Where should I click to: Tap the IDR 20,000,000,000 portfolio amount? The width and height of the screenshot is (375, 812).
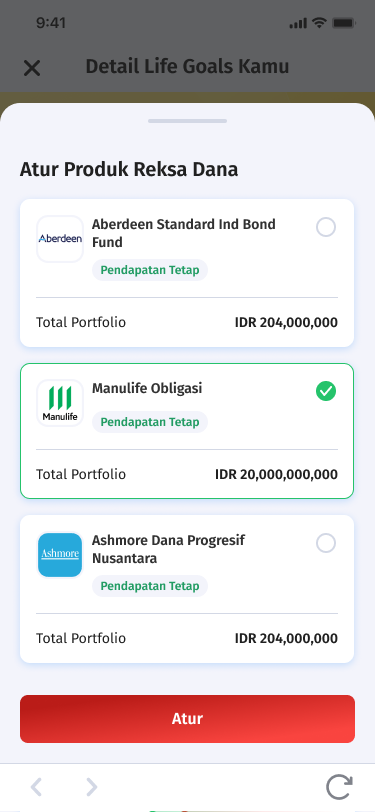tap(277, 474)
